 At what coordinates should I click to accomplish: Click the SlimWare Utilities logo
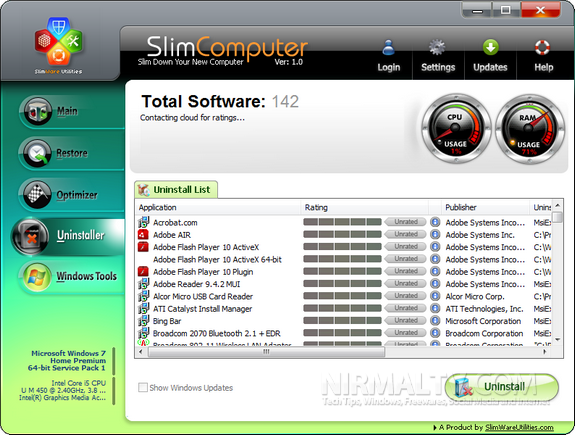tap(59, 45)
